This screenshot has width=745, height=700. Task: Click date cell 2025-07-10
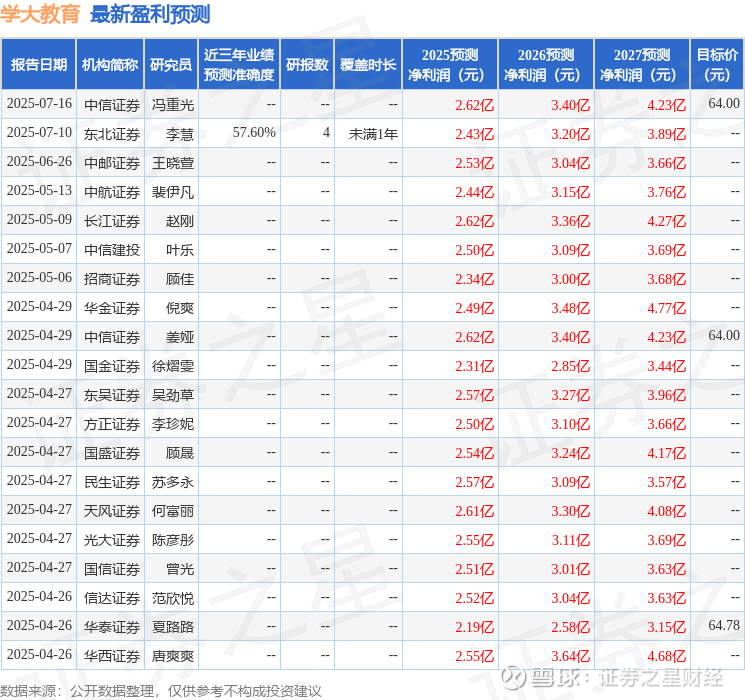point(39,133)
